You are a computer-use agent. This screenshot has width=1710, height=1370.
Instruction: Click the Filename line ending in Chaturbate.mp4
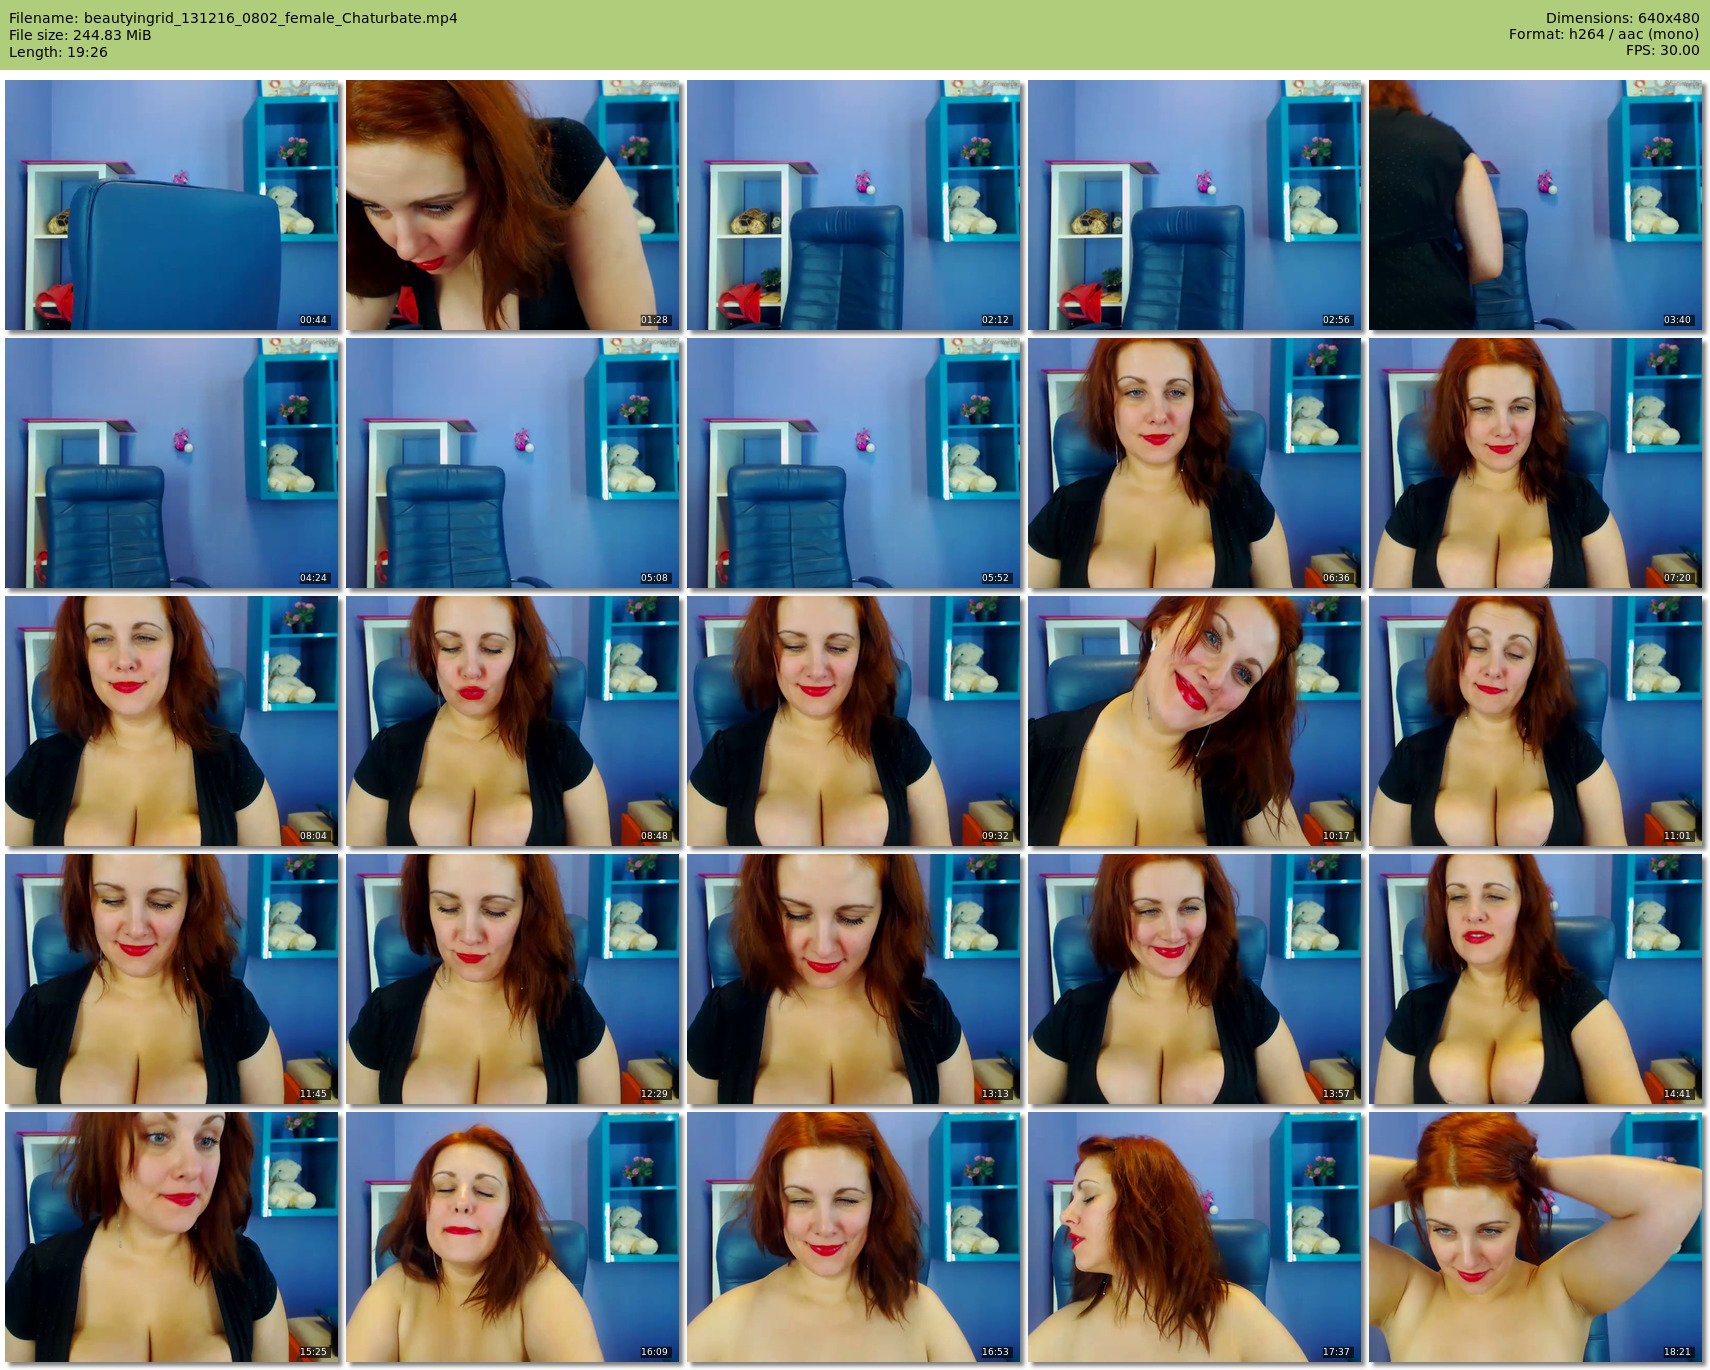[x=233, y=18]
